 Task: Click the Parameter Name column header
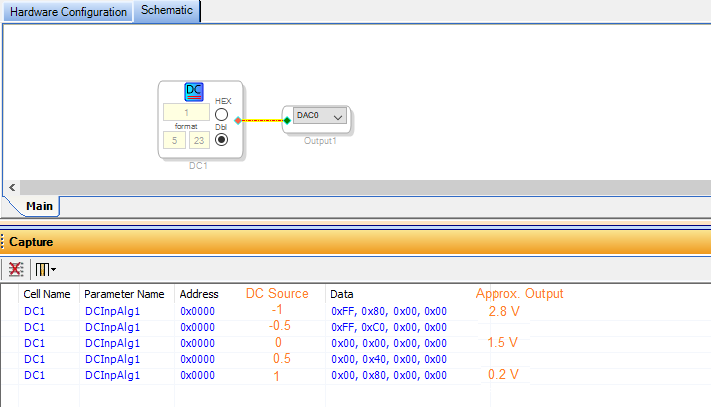(x=124, y=294)
